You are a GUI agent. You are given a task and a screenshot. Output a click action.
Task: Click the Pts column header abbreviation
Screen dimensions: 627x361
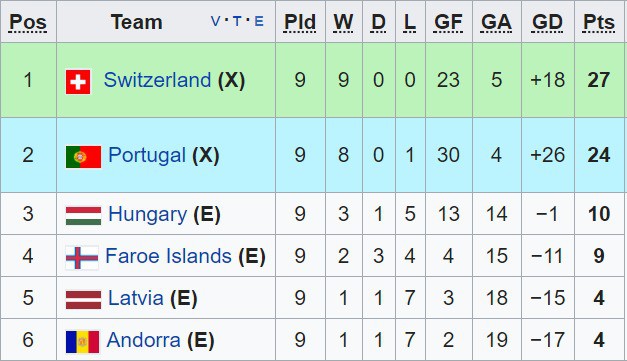[x=599, y=22]
